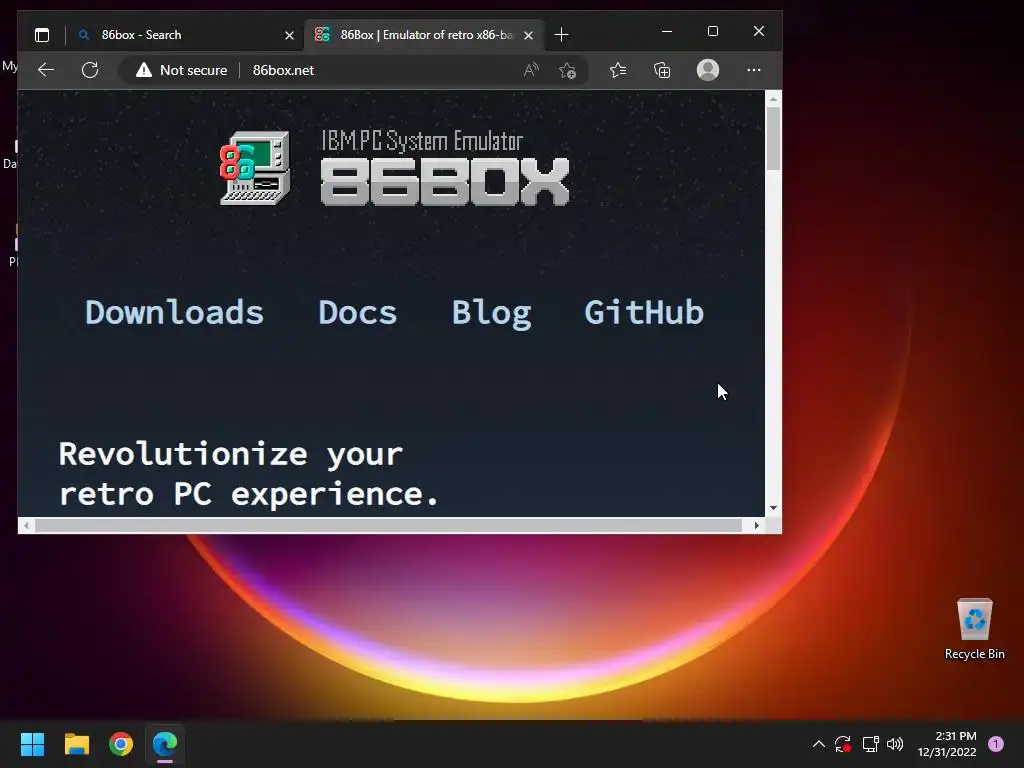Click the page scrollbar down arrow

point(773,507)
